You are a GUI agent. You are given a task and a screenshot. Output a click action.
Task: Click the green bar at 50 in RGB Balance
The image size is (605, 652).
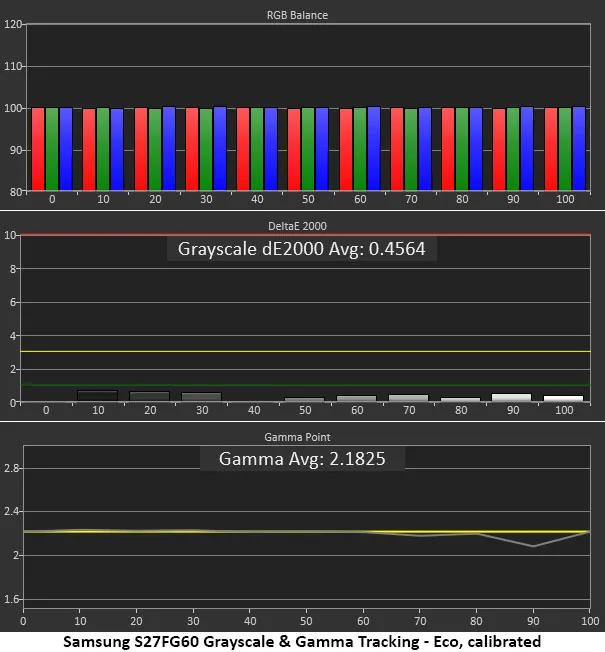coord(308,148)
